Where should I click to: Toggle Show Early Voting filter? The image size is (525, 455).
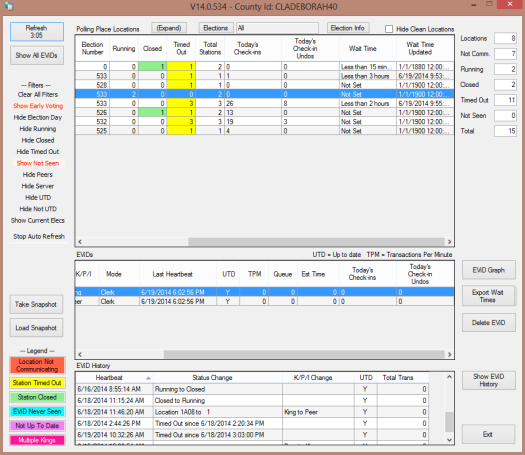point(38,106)
